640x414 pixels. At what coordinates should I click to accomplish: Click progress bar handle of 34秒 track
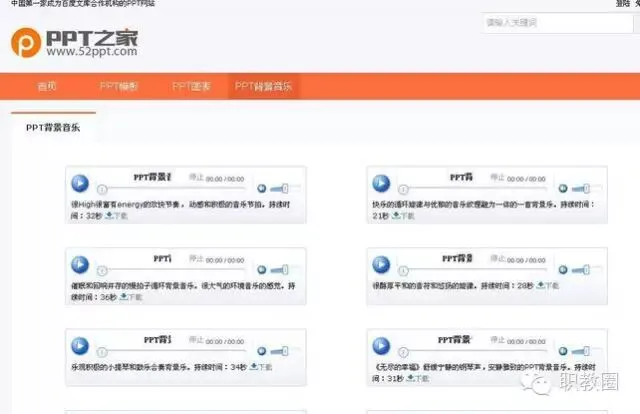102,352
